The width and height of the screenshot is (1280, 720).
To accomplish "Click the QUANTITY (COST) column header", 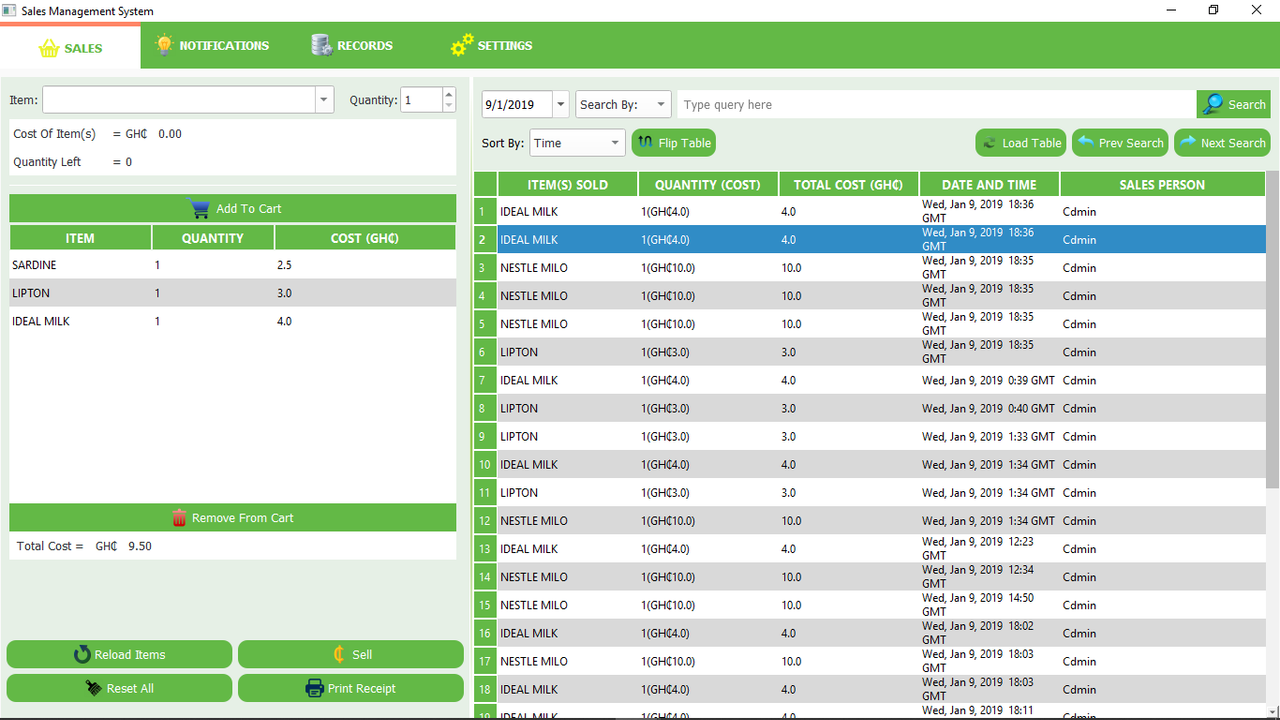I will pyautogui.click(x=708, y=184).
